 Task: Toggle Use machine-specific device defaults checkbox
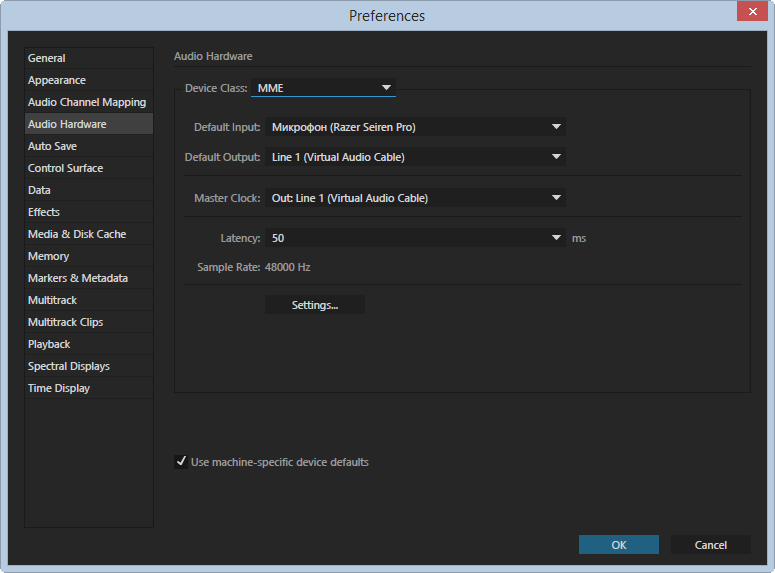tap(181, 462)
